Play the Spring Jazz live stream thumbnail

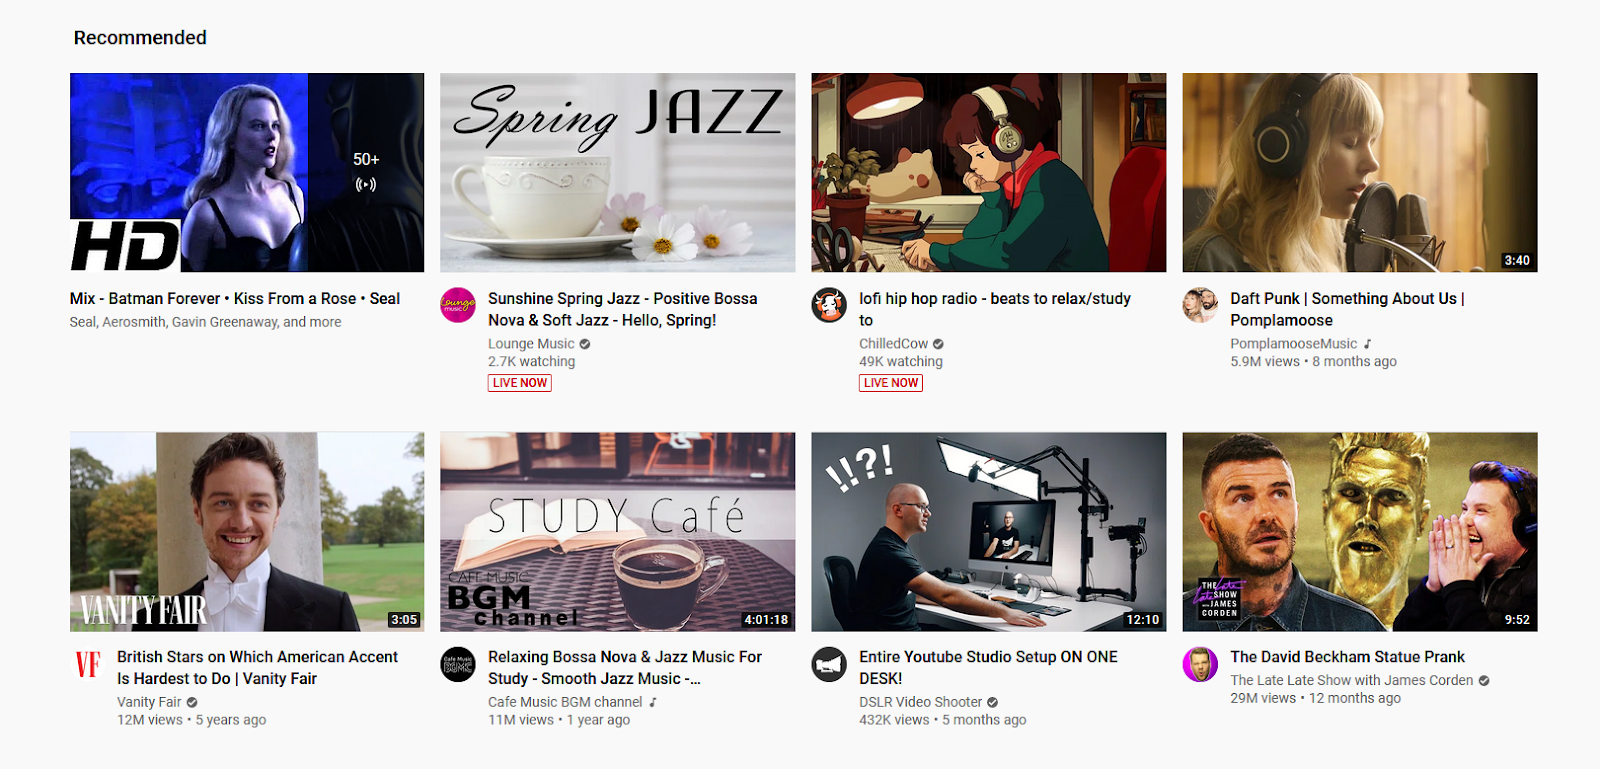pyautogui.click(x=618, y=172)
